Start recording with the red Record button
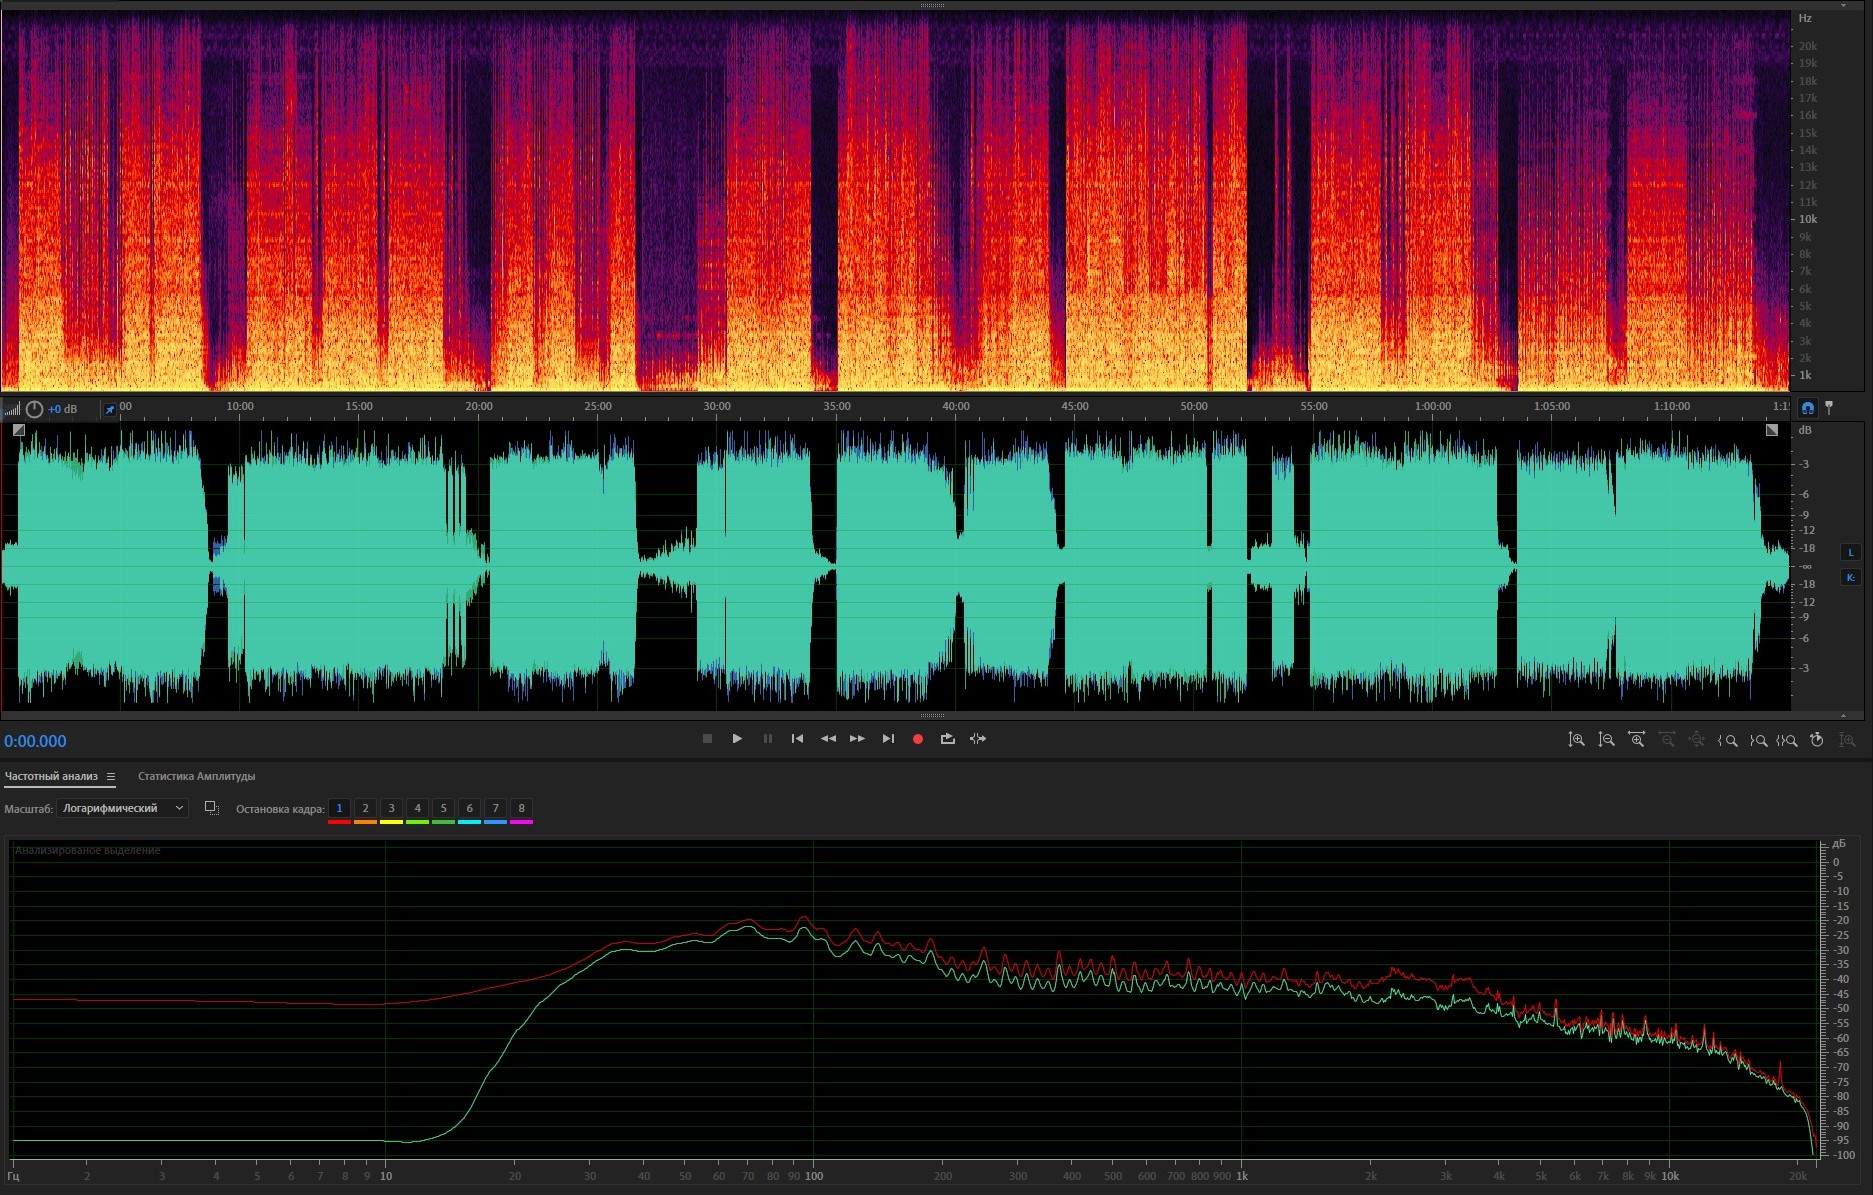The image size is (1873, 1195). click(x=917, y=739)
